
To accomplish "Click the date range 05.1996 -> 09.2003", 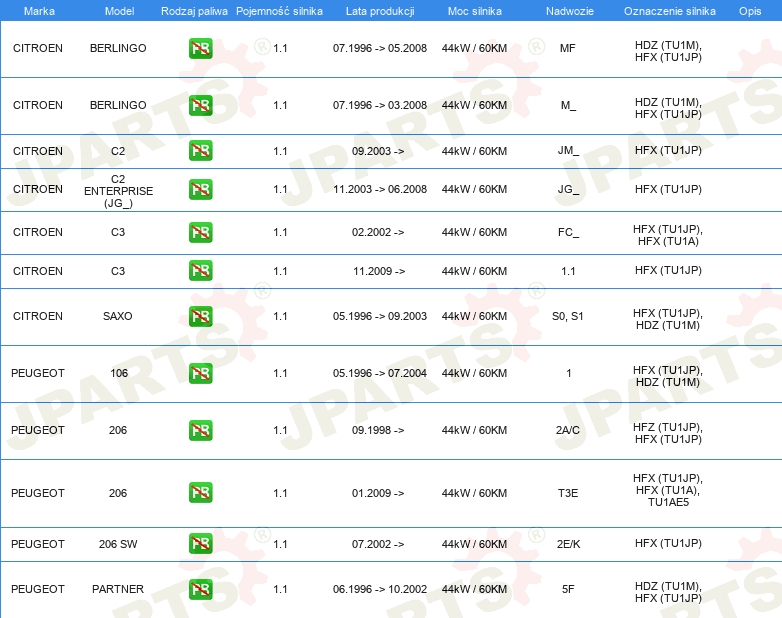I will click(x=380, y=316).
